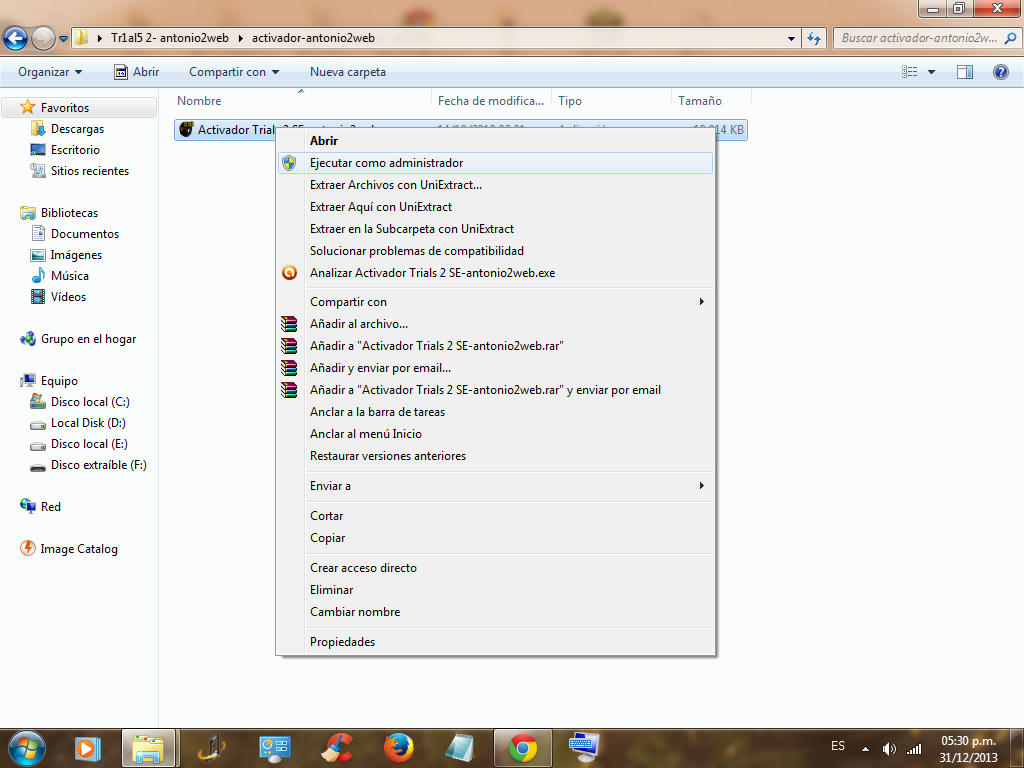The height and width of the screenshot is (768, 1024).
Task: Click the Nueva carpeta button
Action: pyautogui.click(x=347, y=72)
